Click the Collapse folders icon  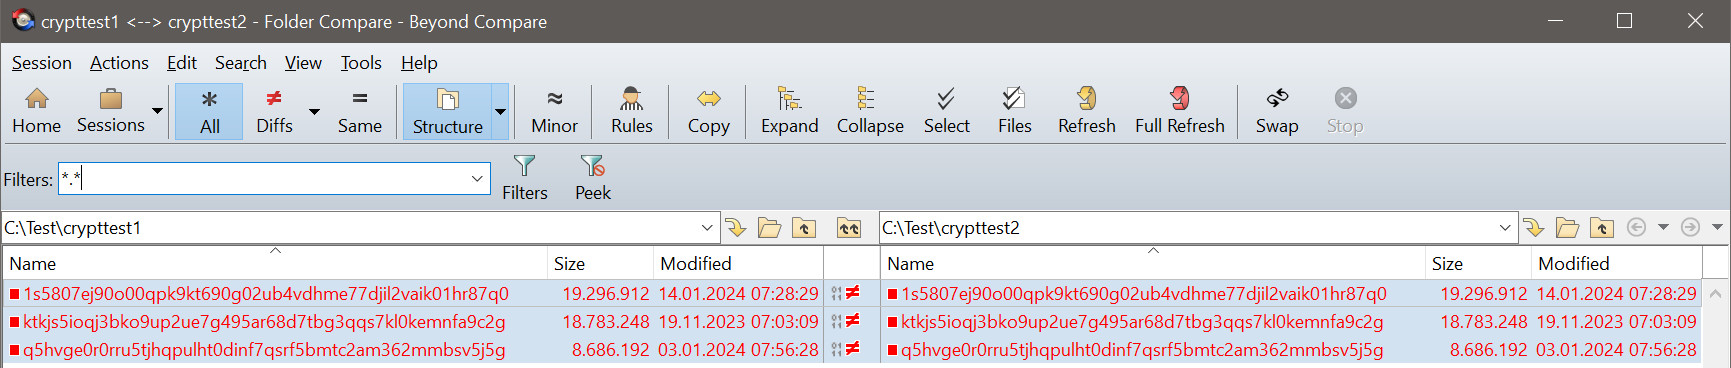[x=866, y=98]
